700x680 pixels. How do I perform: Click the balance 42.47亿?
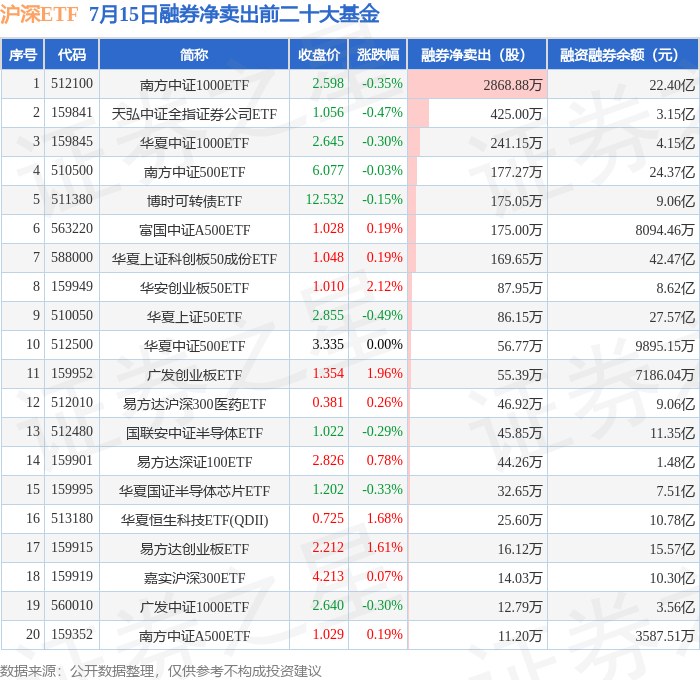point(672,259)
